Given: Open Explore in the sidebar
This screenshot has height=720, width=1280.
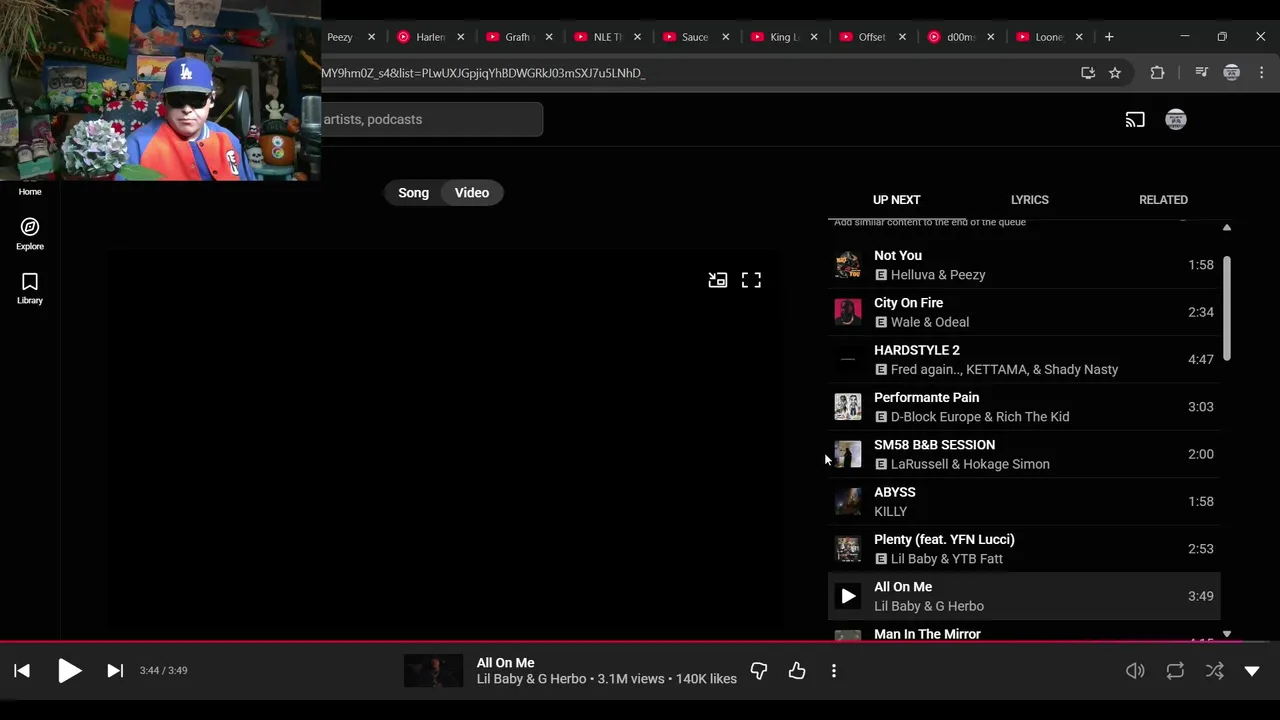Looking at the screenshot, I should 30,234.
